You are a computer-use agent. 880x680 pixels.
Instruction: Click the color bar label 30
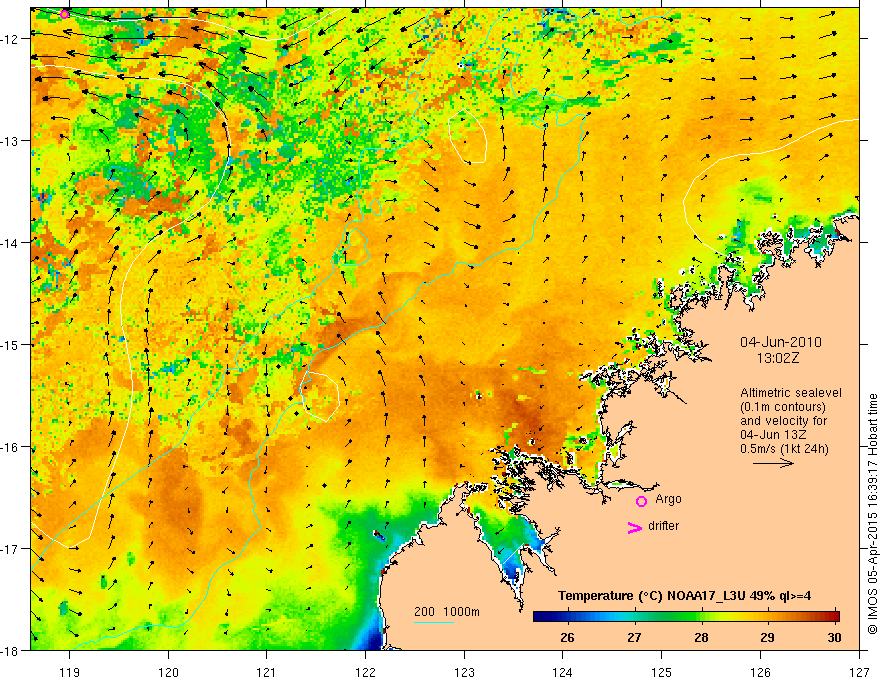(834, 637)
